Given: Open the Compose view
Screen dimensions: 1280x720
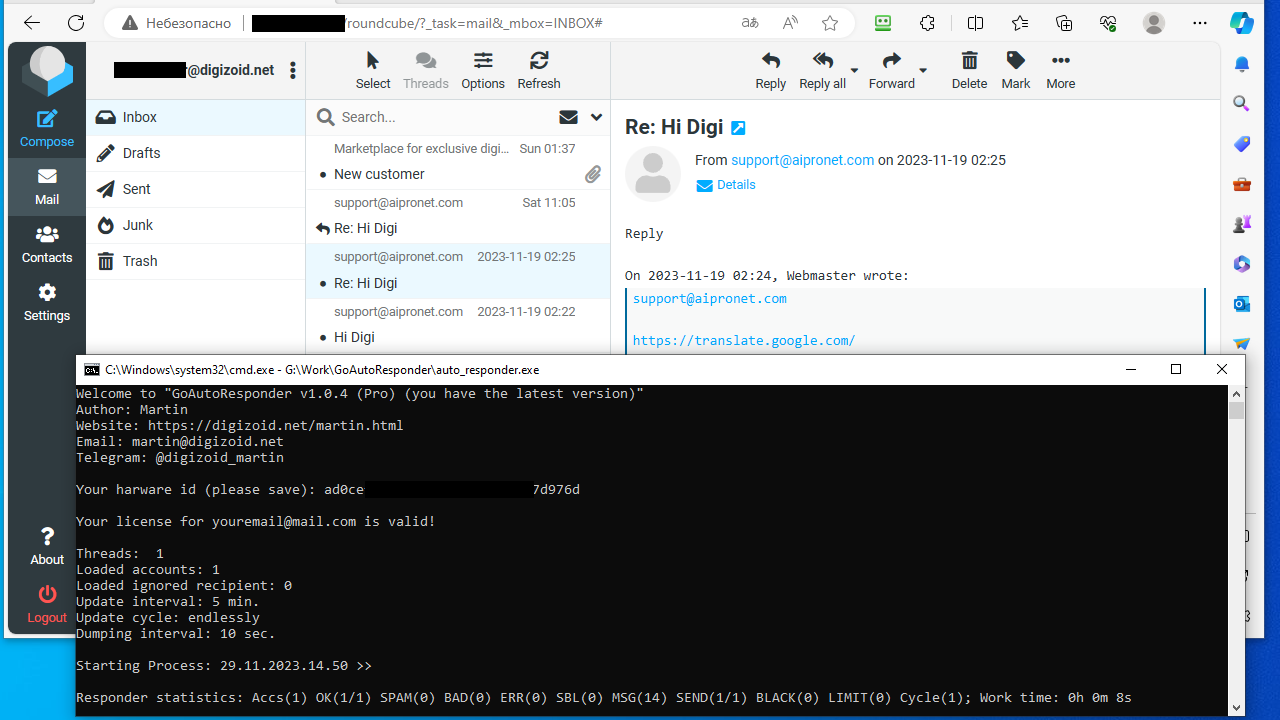Looking at the screenshot, I should click(x=46, y=126).
